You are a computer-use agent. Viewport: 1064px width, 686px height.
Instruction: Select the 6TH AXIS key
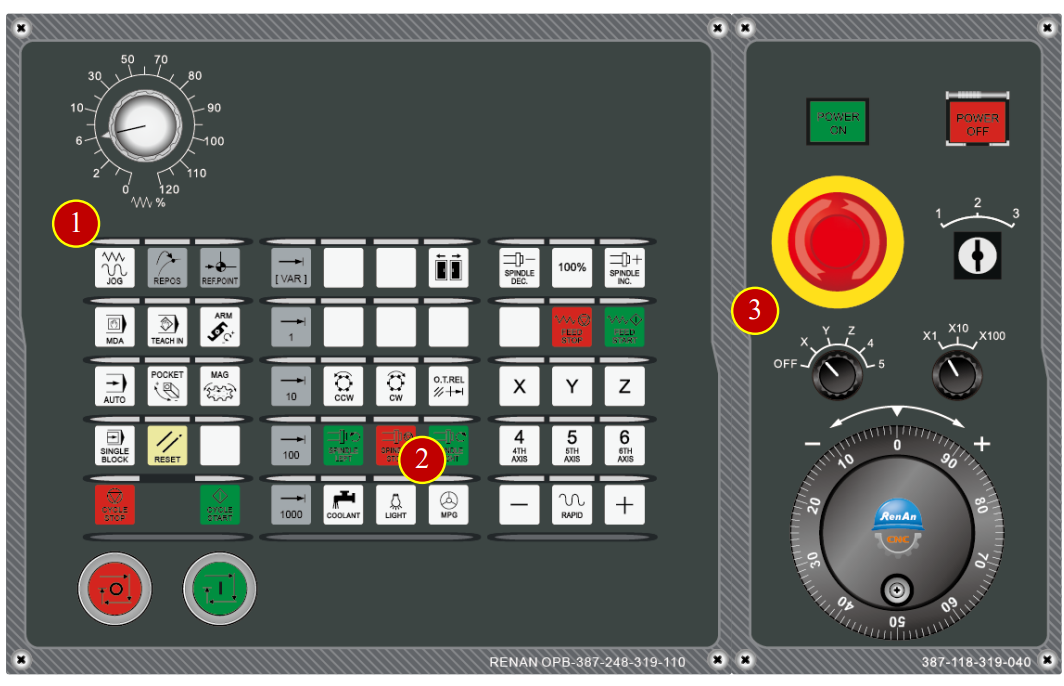[624, 445]
